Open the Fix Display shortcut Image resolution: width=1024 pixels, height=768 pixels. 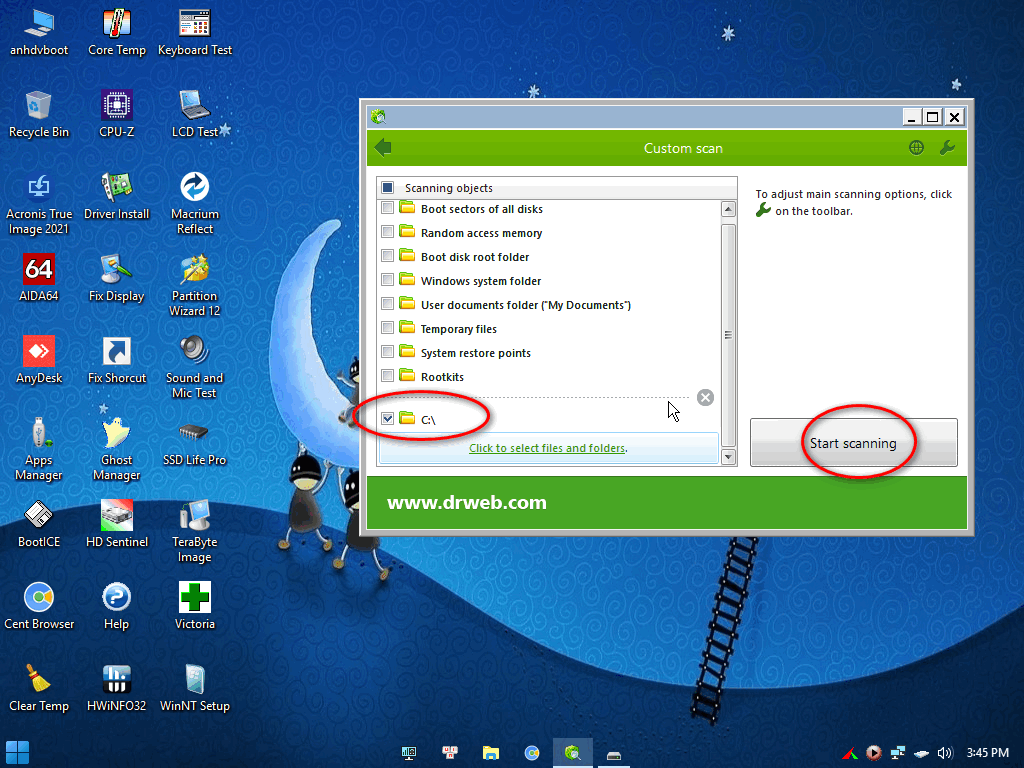tap(117, 278)
